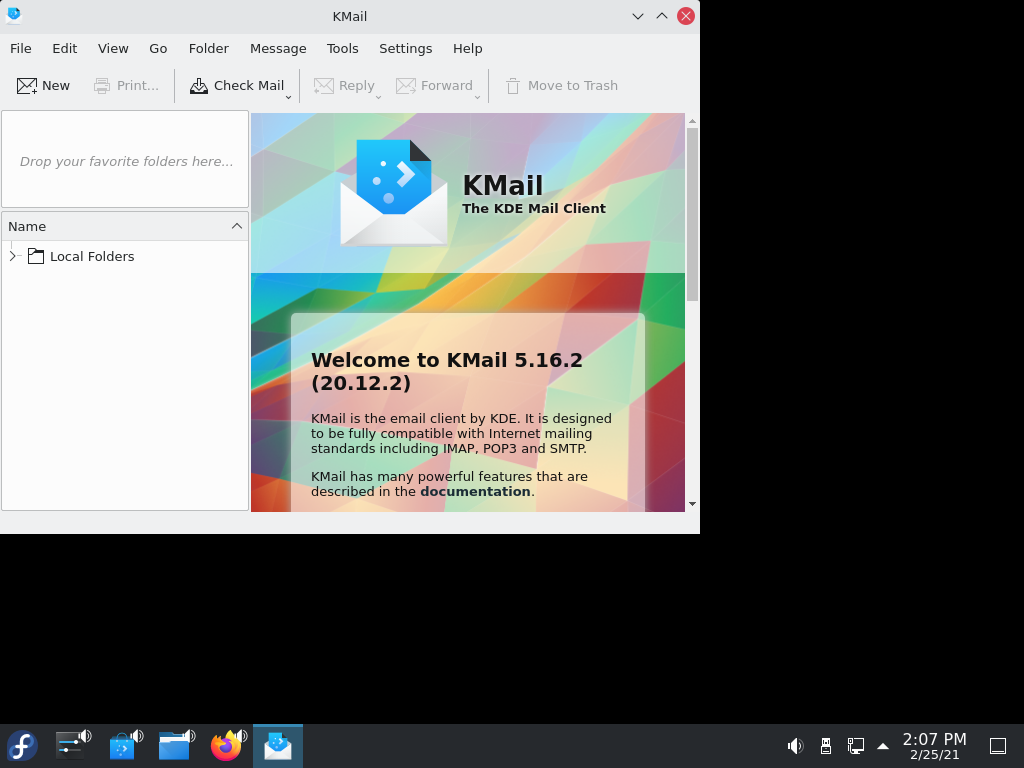Minimize the KMail window

pyautogui.click(x=638, y=16)
